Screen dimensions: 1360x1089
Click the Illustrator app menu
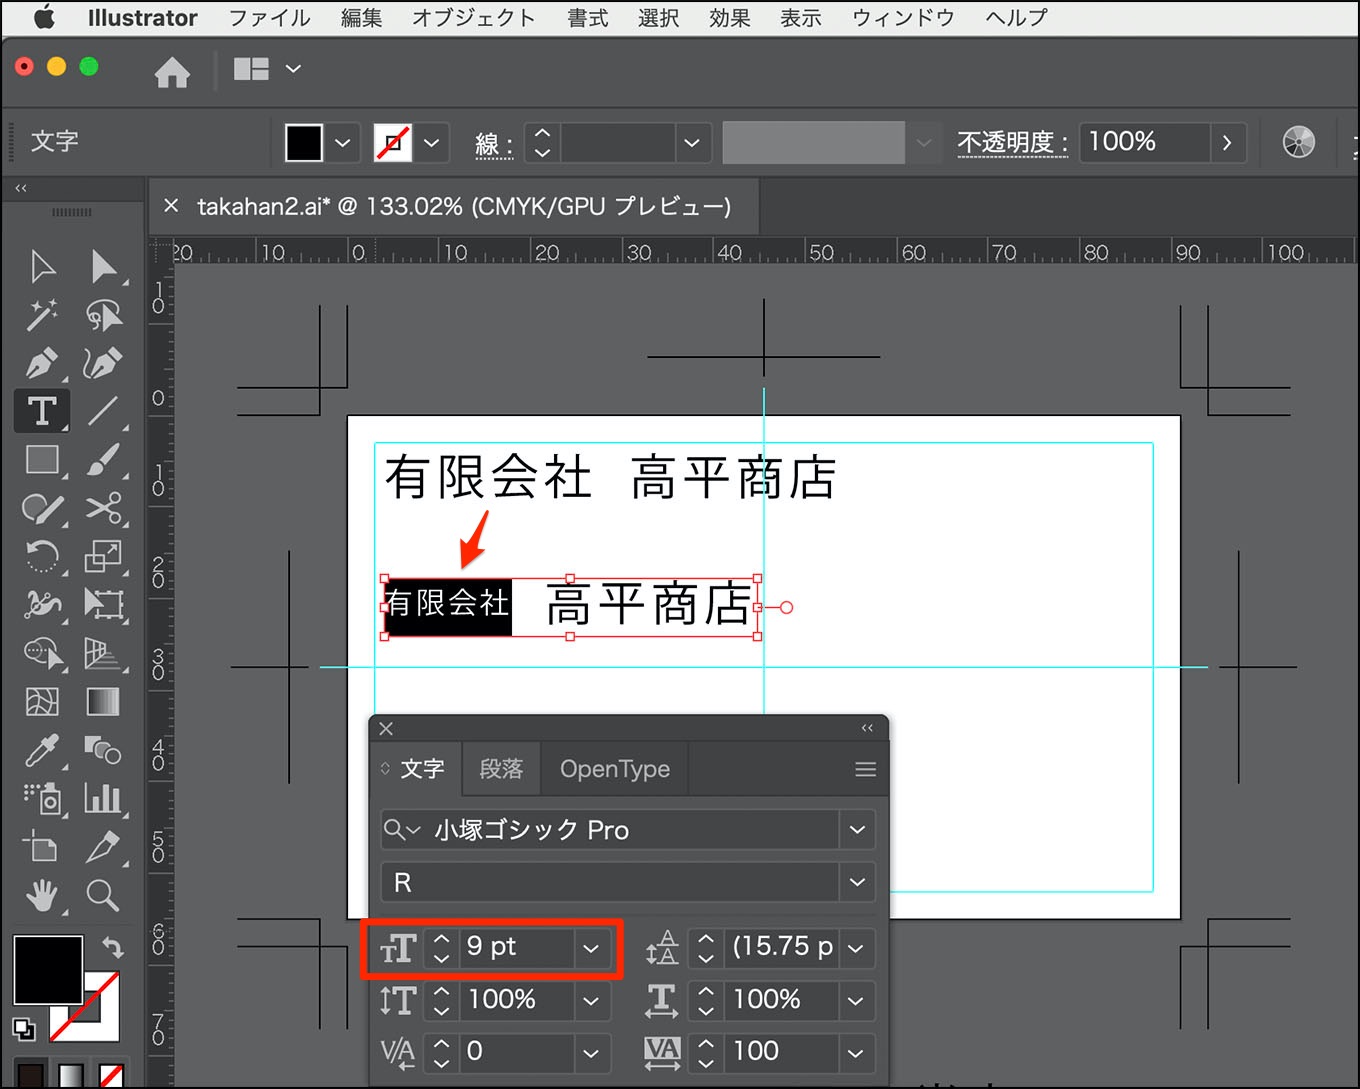[x=142, y=18]
